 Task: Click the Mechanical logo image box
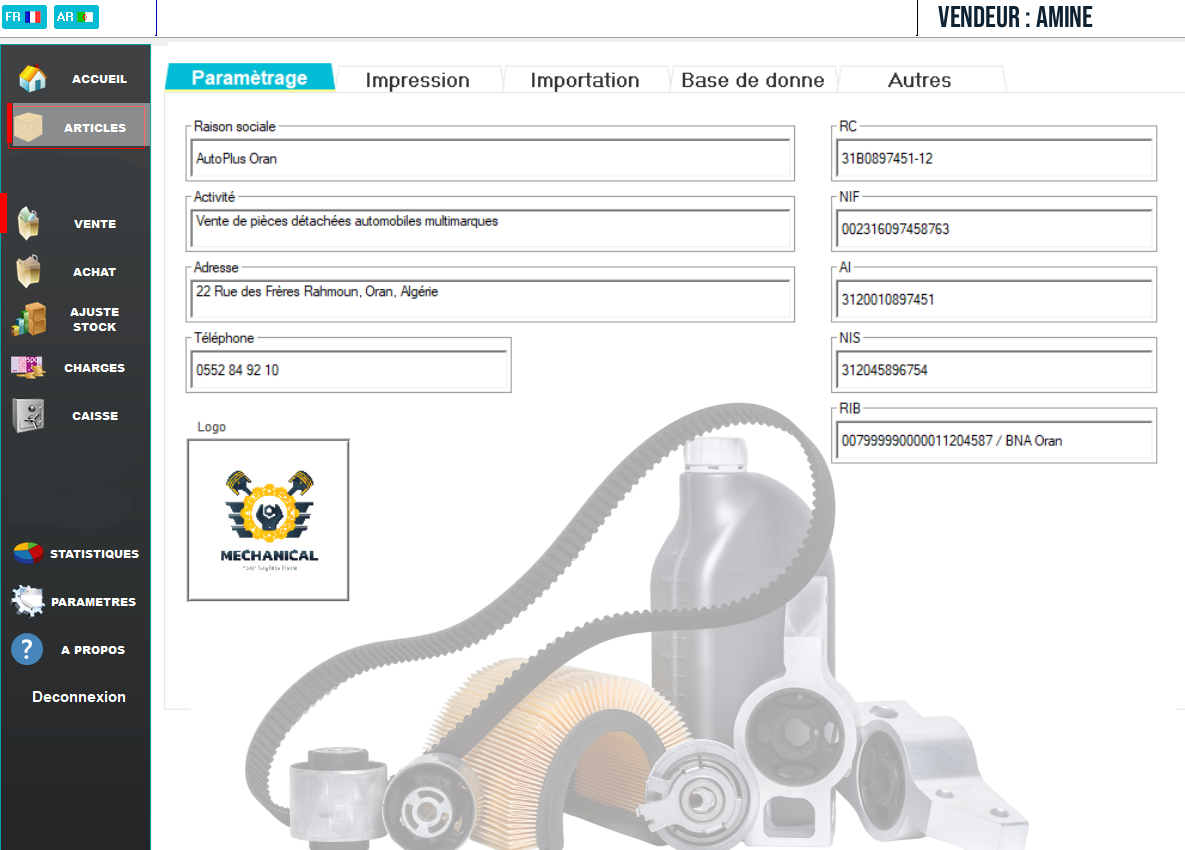268,520
